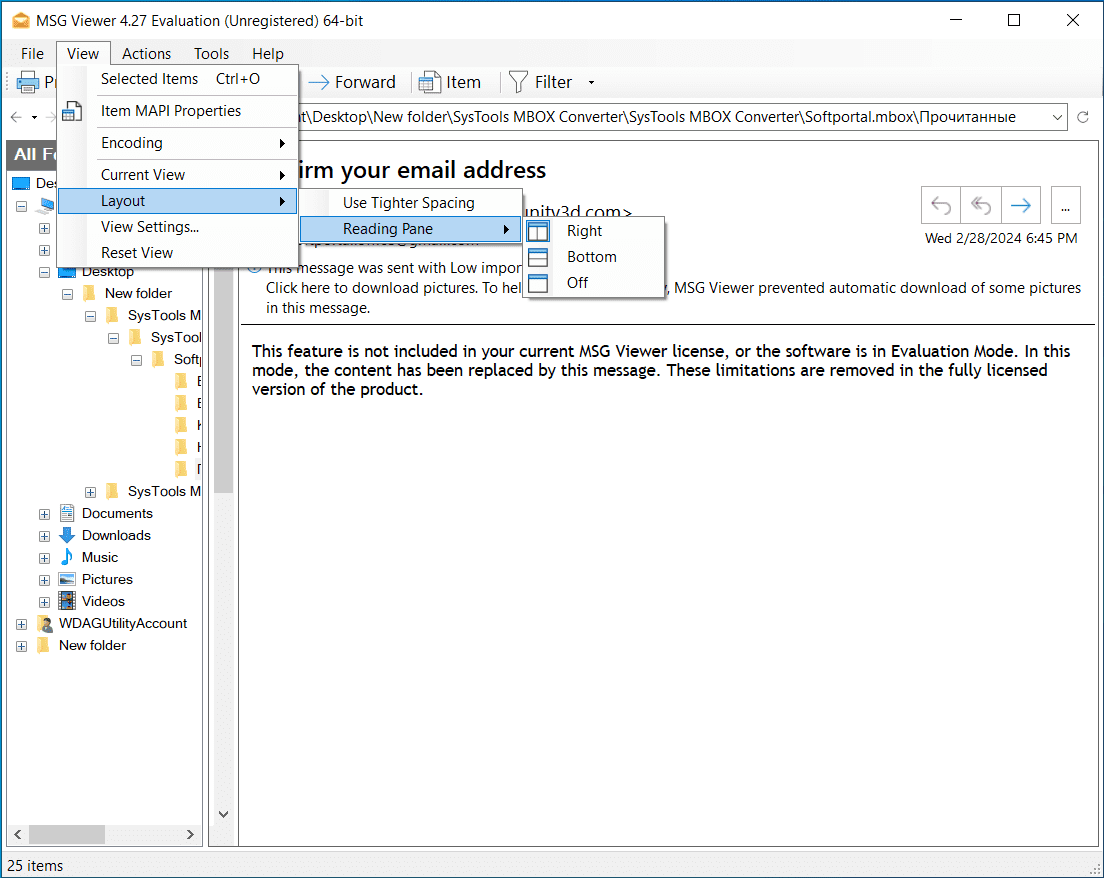
Task: Click the Print toolbar icon
Action: point(28,82)
